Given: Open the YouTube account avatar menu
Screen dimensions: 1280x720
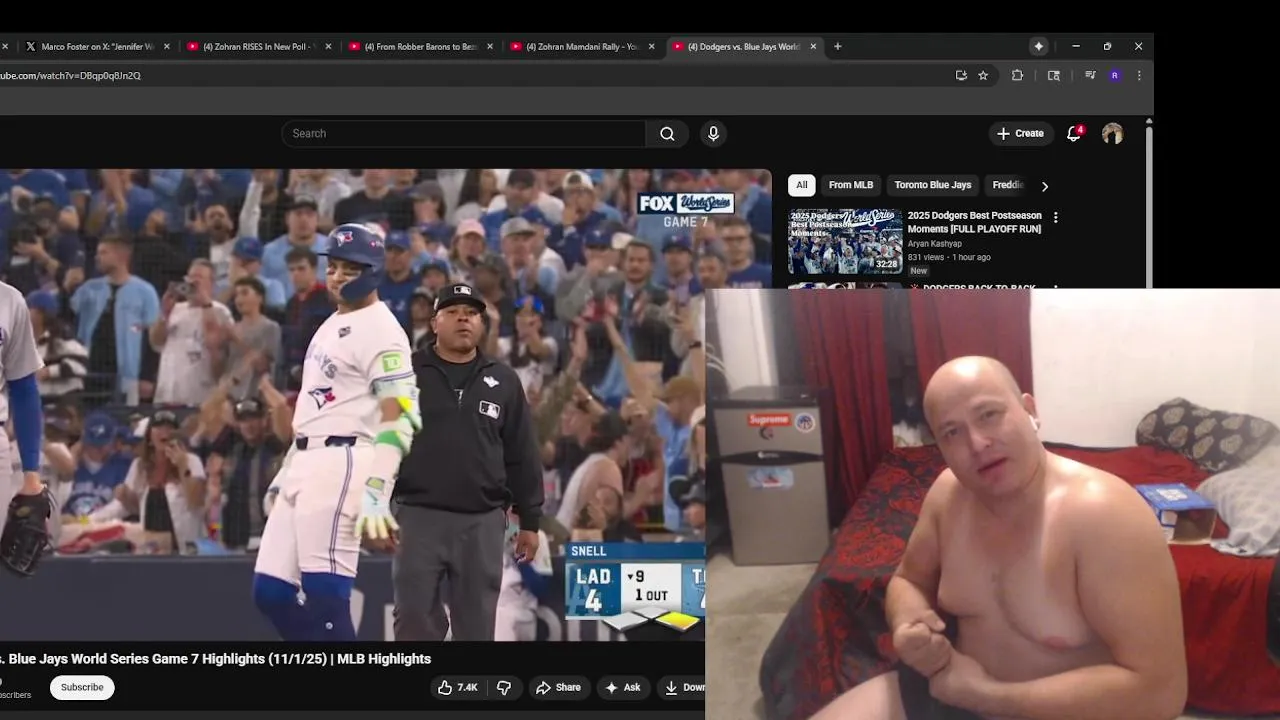Looking at the screenshot, I should 1112,134.
